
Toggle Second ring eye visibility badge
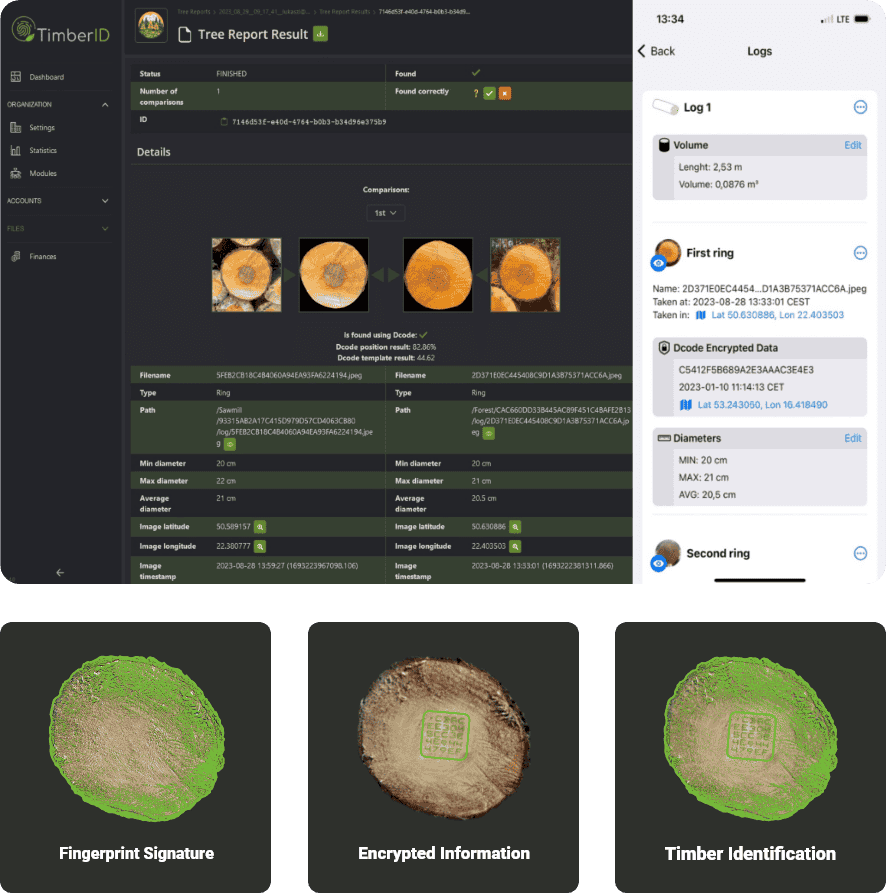point(658,564)
